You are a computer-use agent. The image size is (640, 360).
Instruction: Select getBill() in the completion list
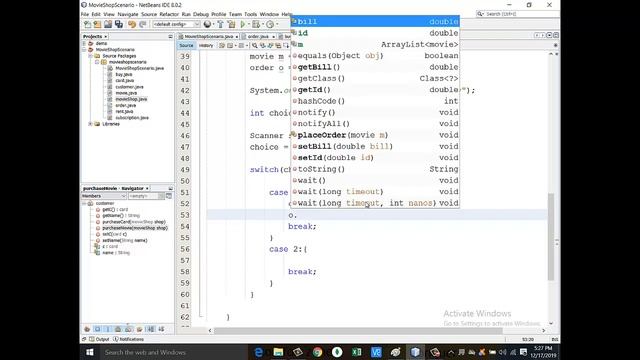coord(375,67)
